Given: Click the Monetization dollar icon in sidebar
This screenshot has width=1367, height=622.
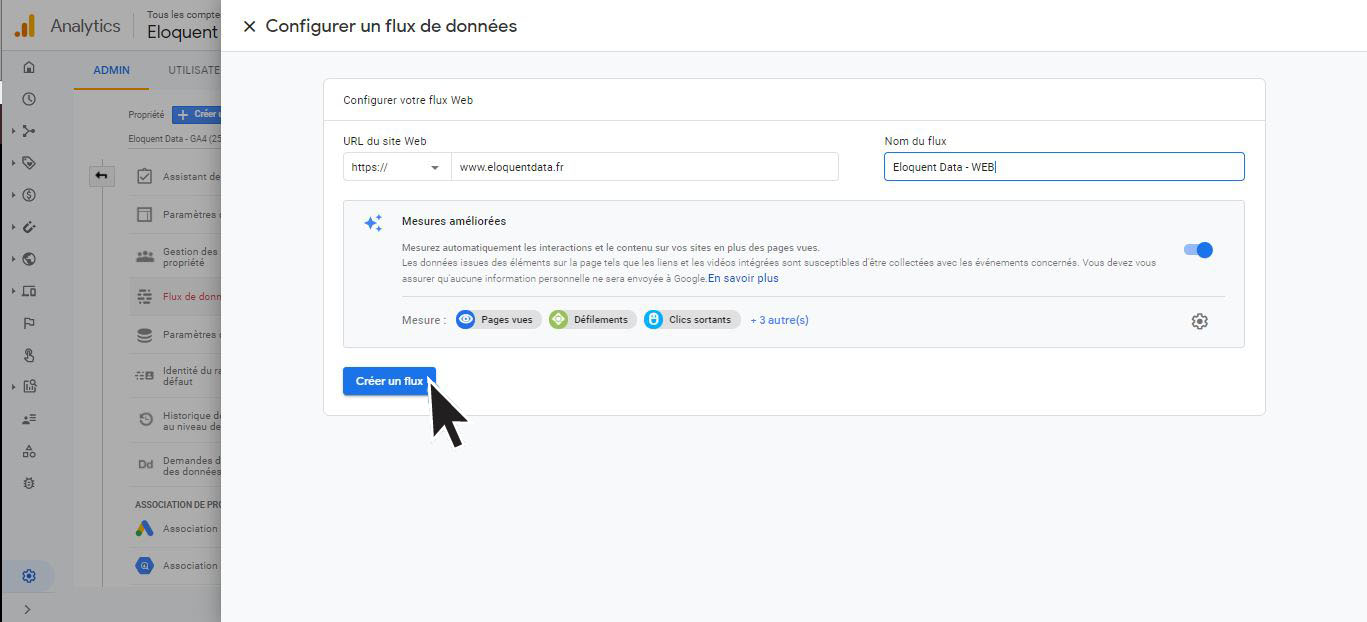Looking at the screenshot, I should coord(29,195).
